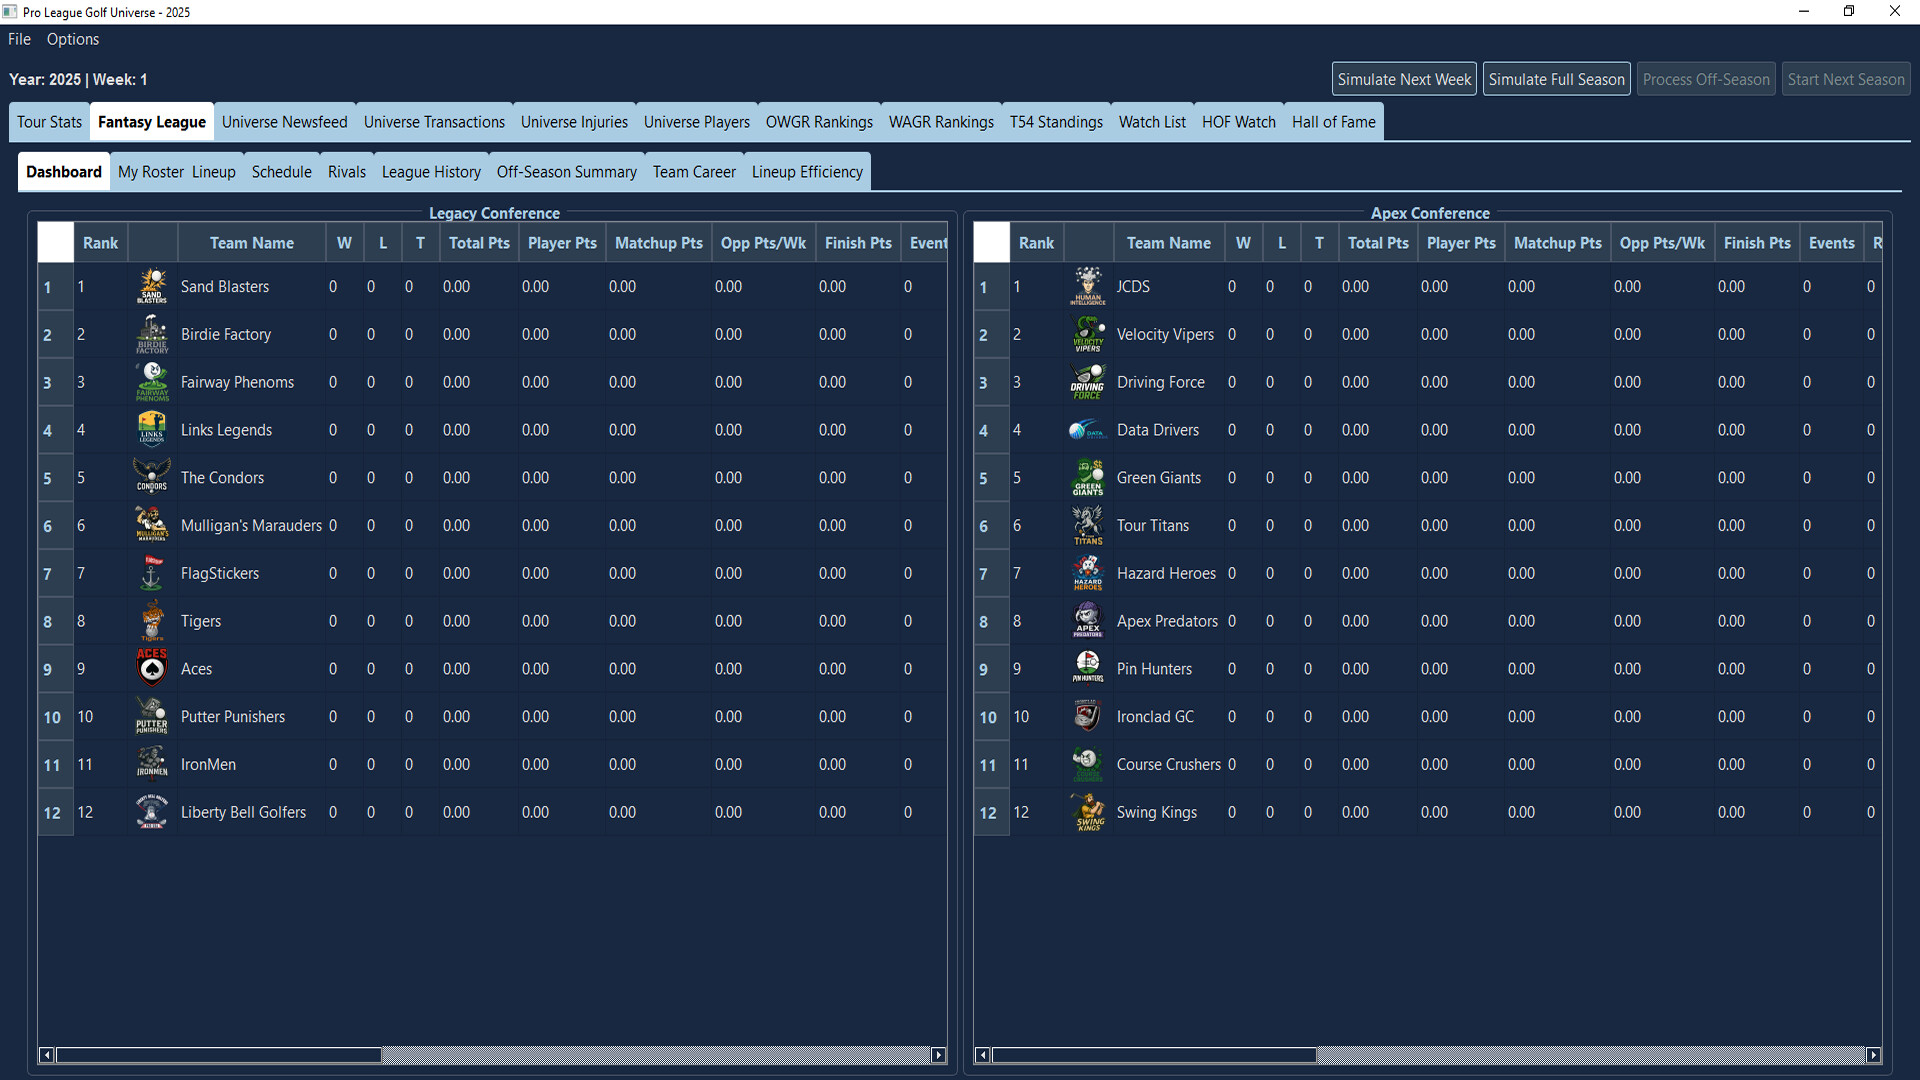The image size is (1920, 1080).
Task: Click the Birdie Factory logo
Action: (x=152, y=334)
